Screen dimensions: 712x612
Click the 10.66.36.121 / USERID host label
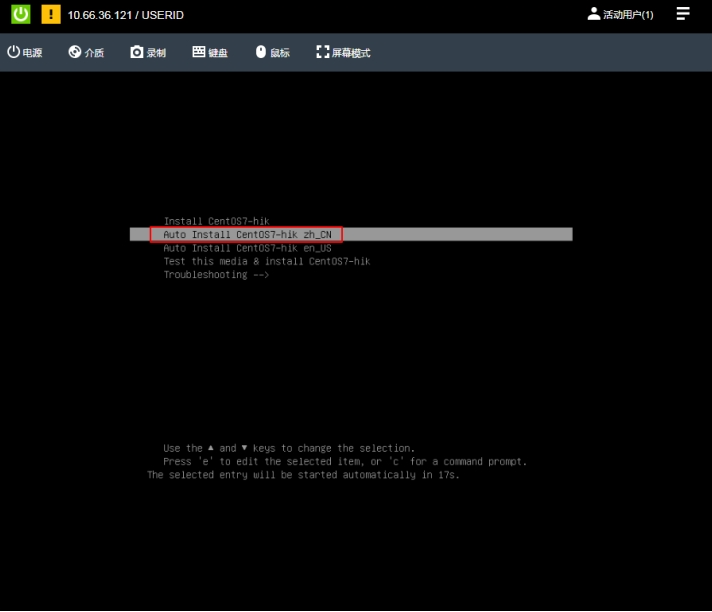coord(126,15)
